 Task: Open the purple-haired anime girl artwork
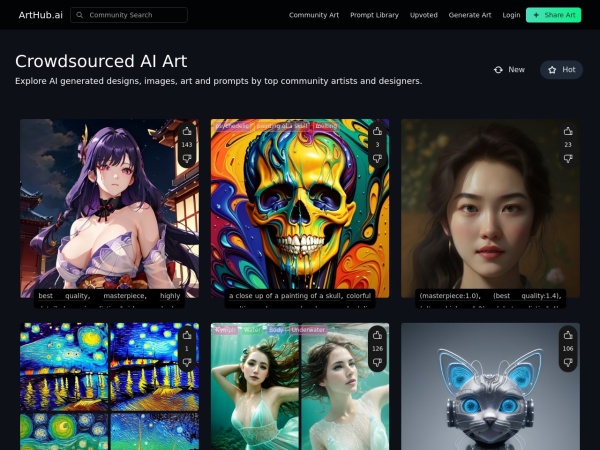pyautogui.click(x=109, y=209)
